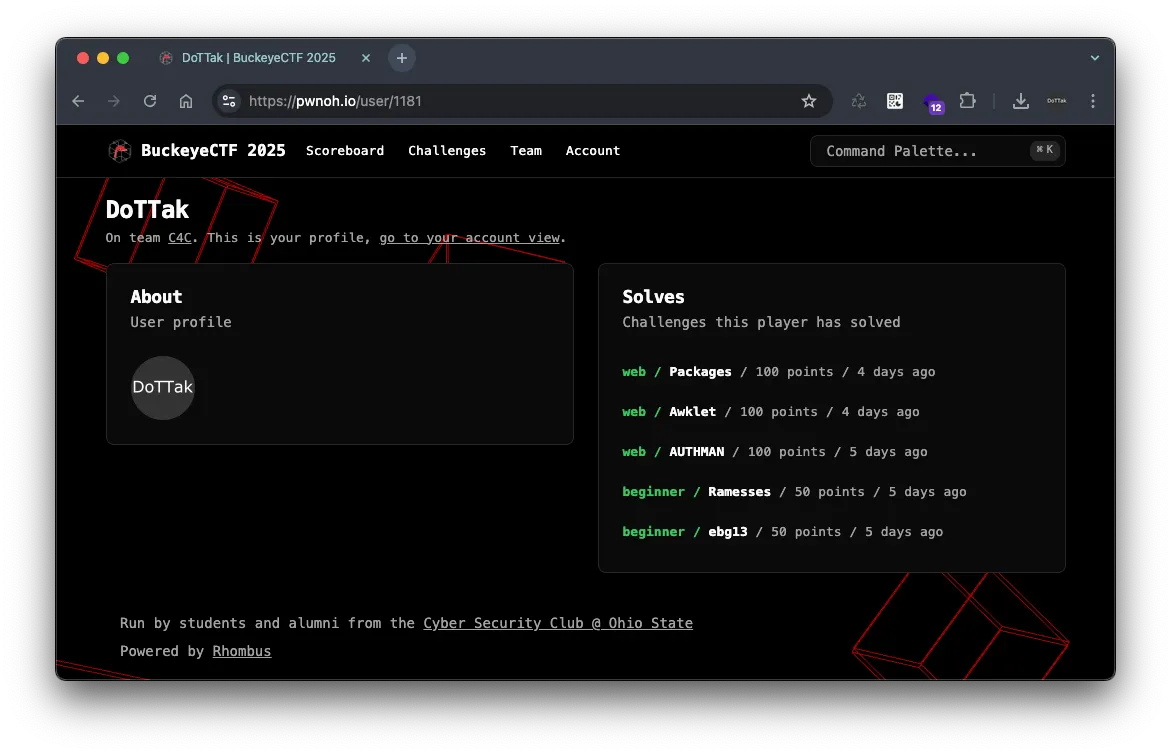This screenshot has height=754, width=1171.
Task: Click the BuckeyeCTF logo icon
Action: pyautogui.click(x=120, y=151)
